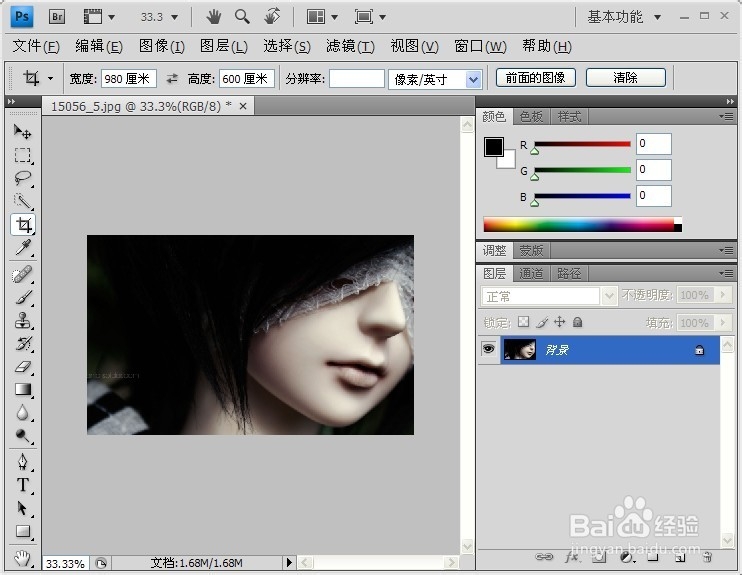Click the Hand tool in application bar
The height and width of the screenshot is (575, 742).
[x=213, y=17]
